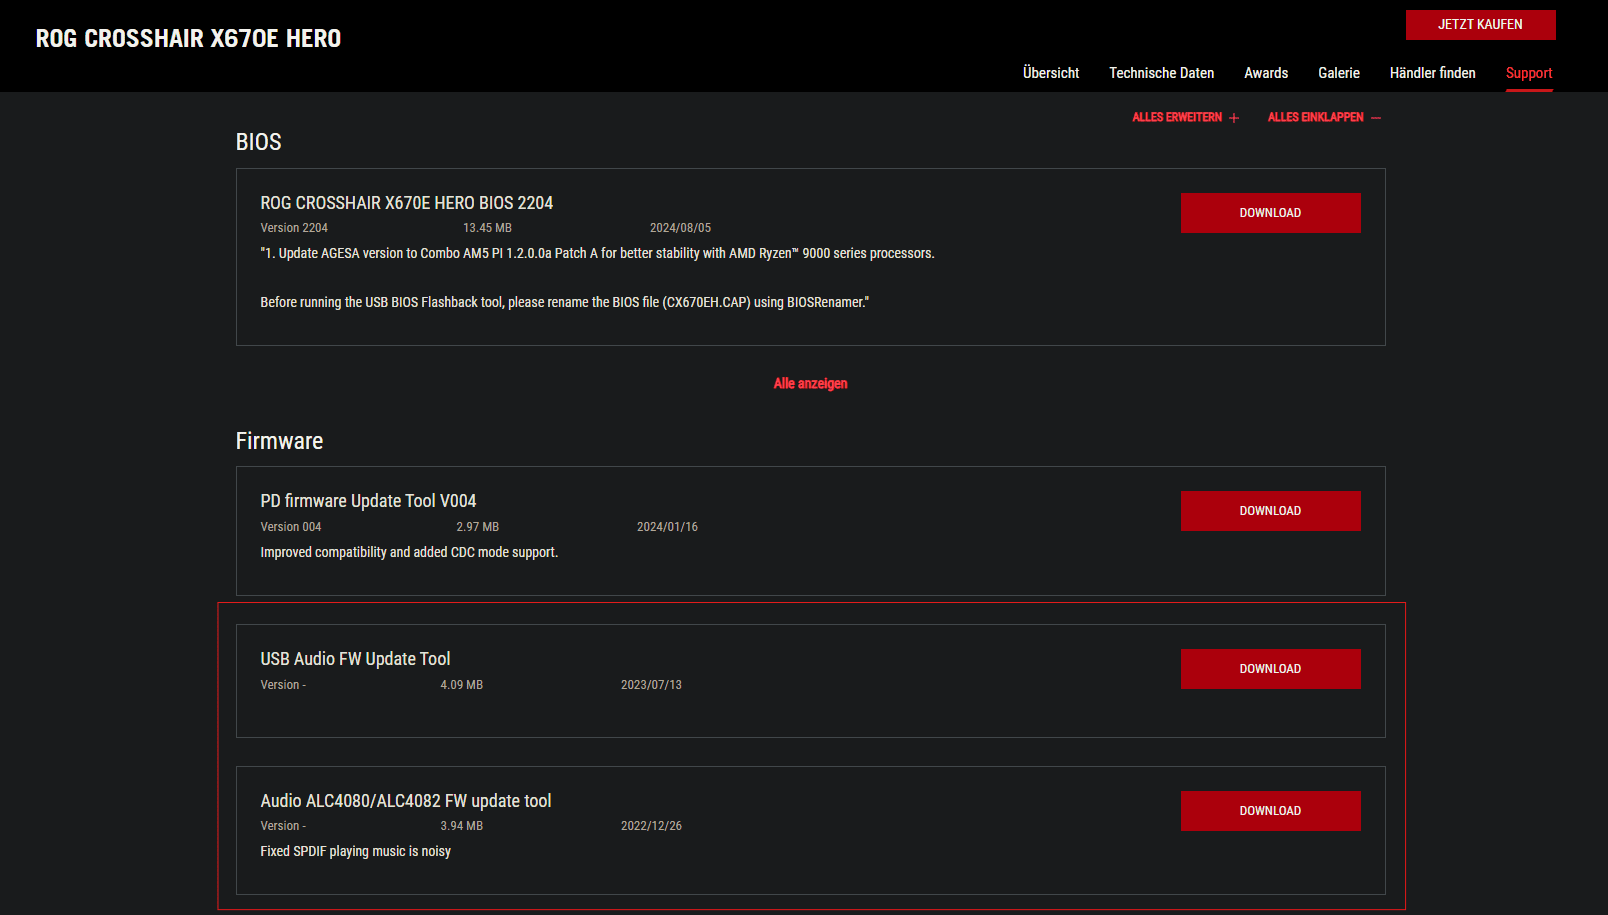
Task: Download PD firmware Update Tool V004
Action: coord(1270,511)
